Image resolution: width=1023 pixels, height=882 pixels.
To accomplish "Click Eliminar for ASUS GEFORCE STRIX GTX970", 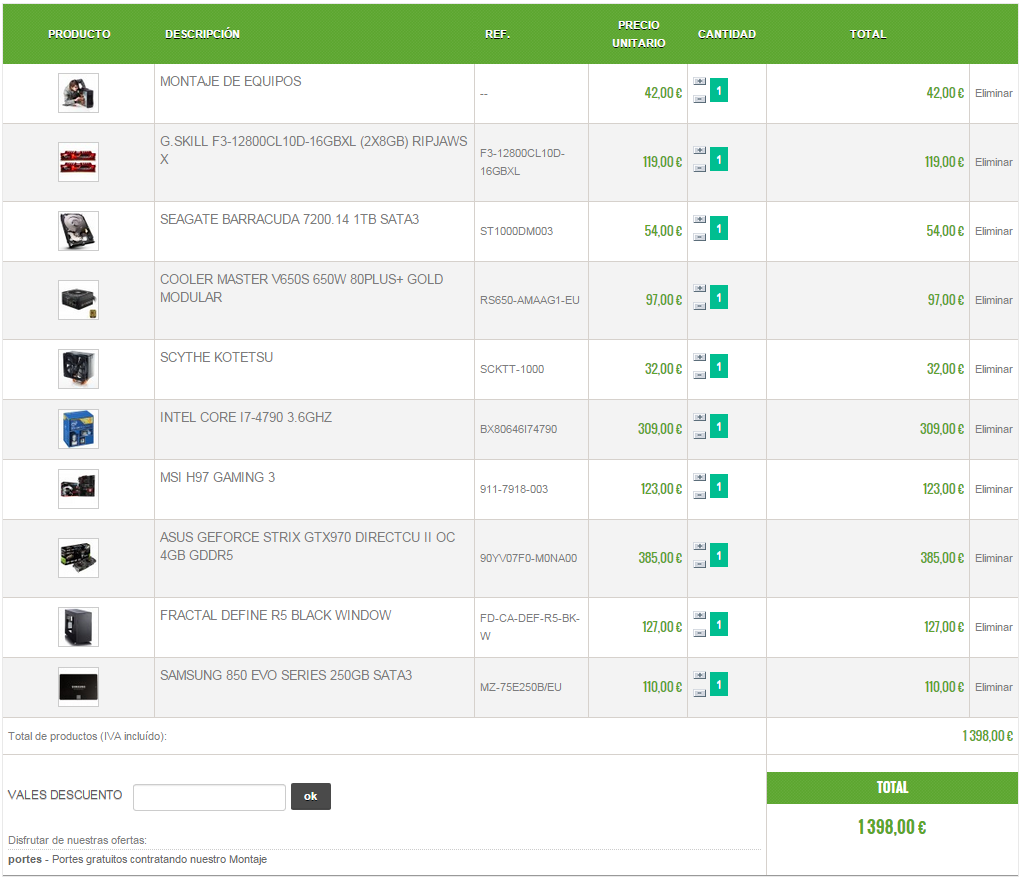I will (994, 559).
